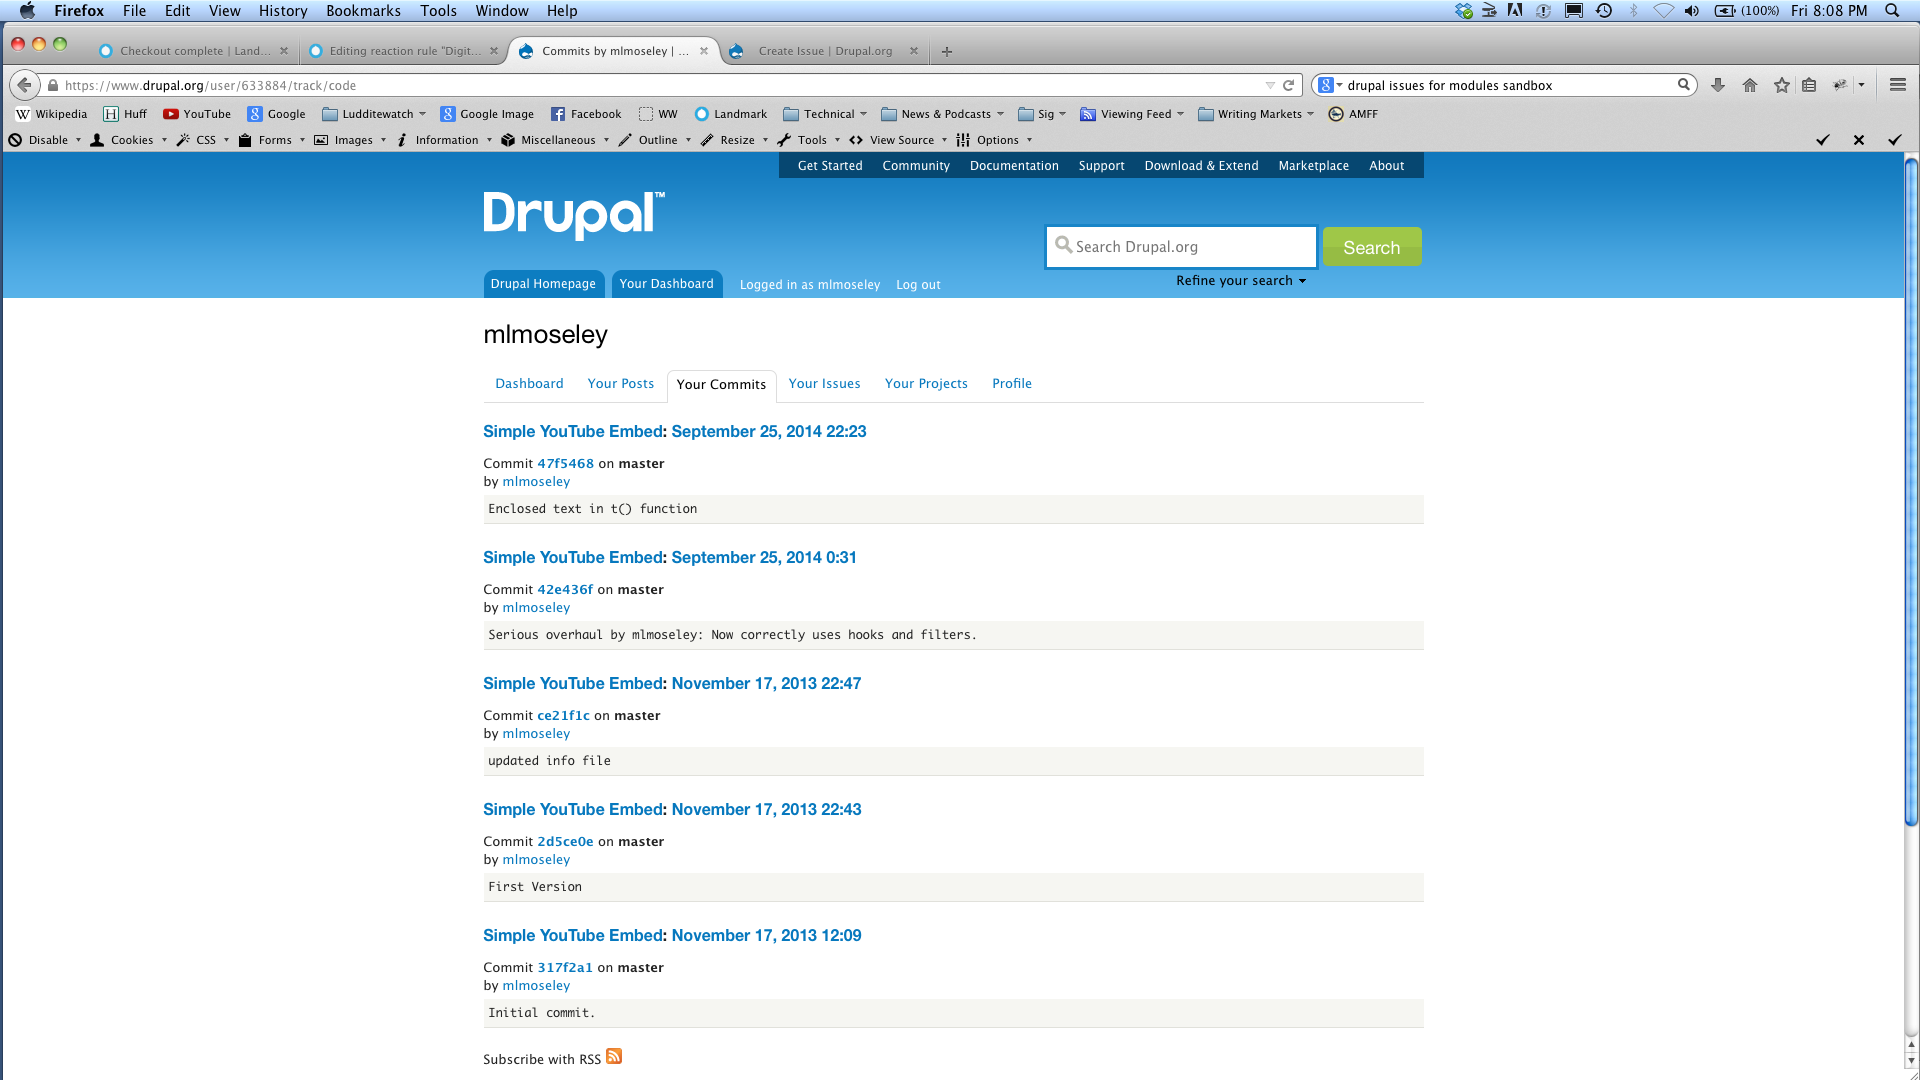Open Tools menu in menu bar

438,11
